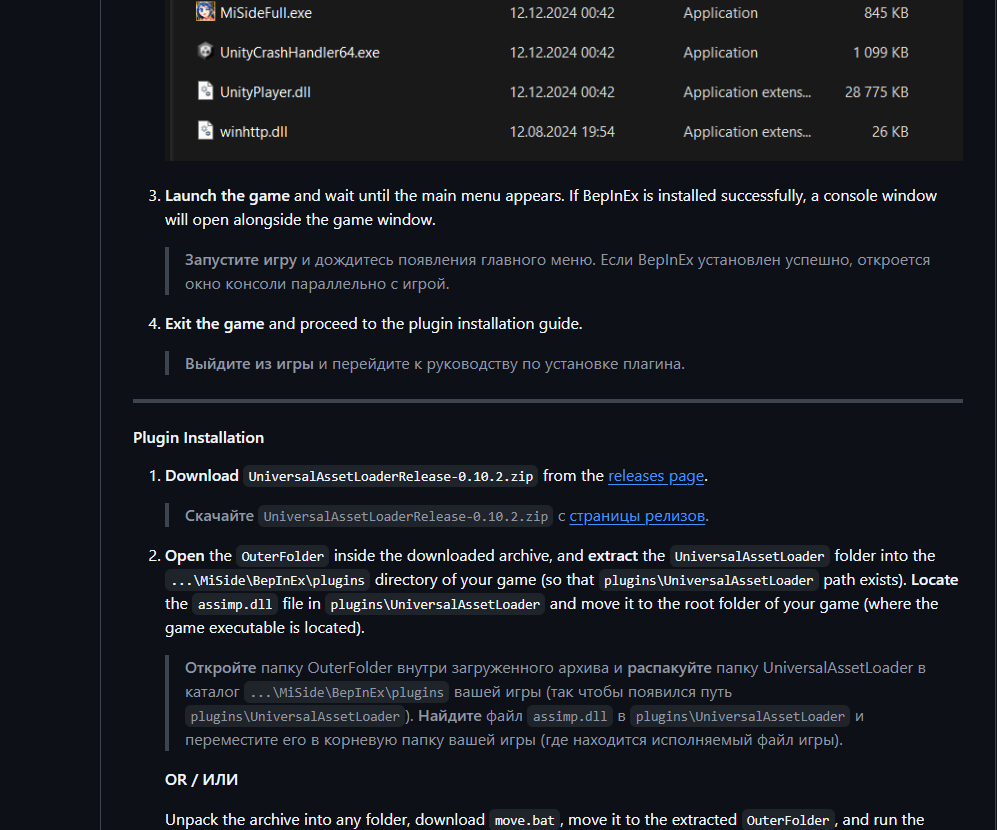Click the UnityCrashHandler64.exe file icon

point(205,52)
